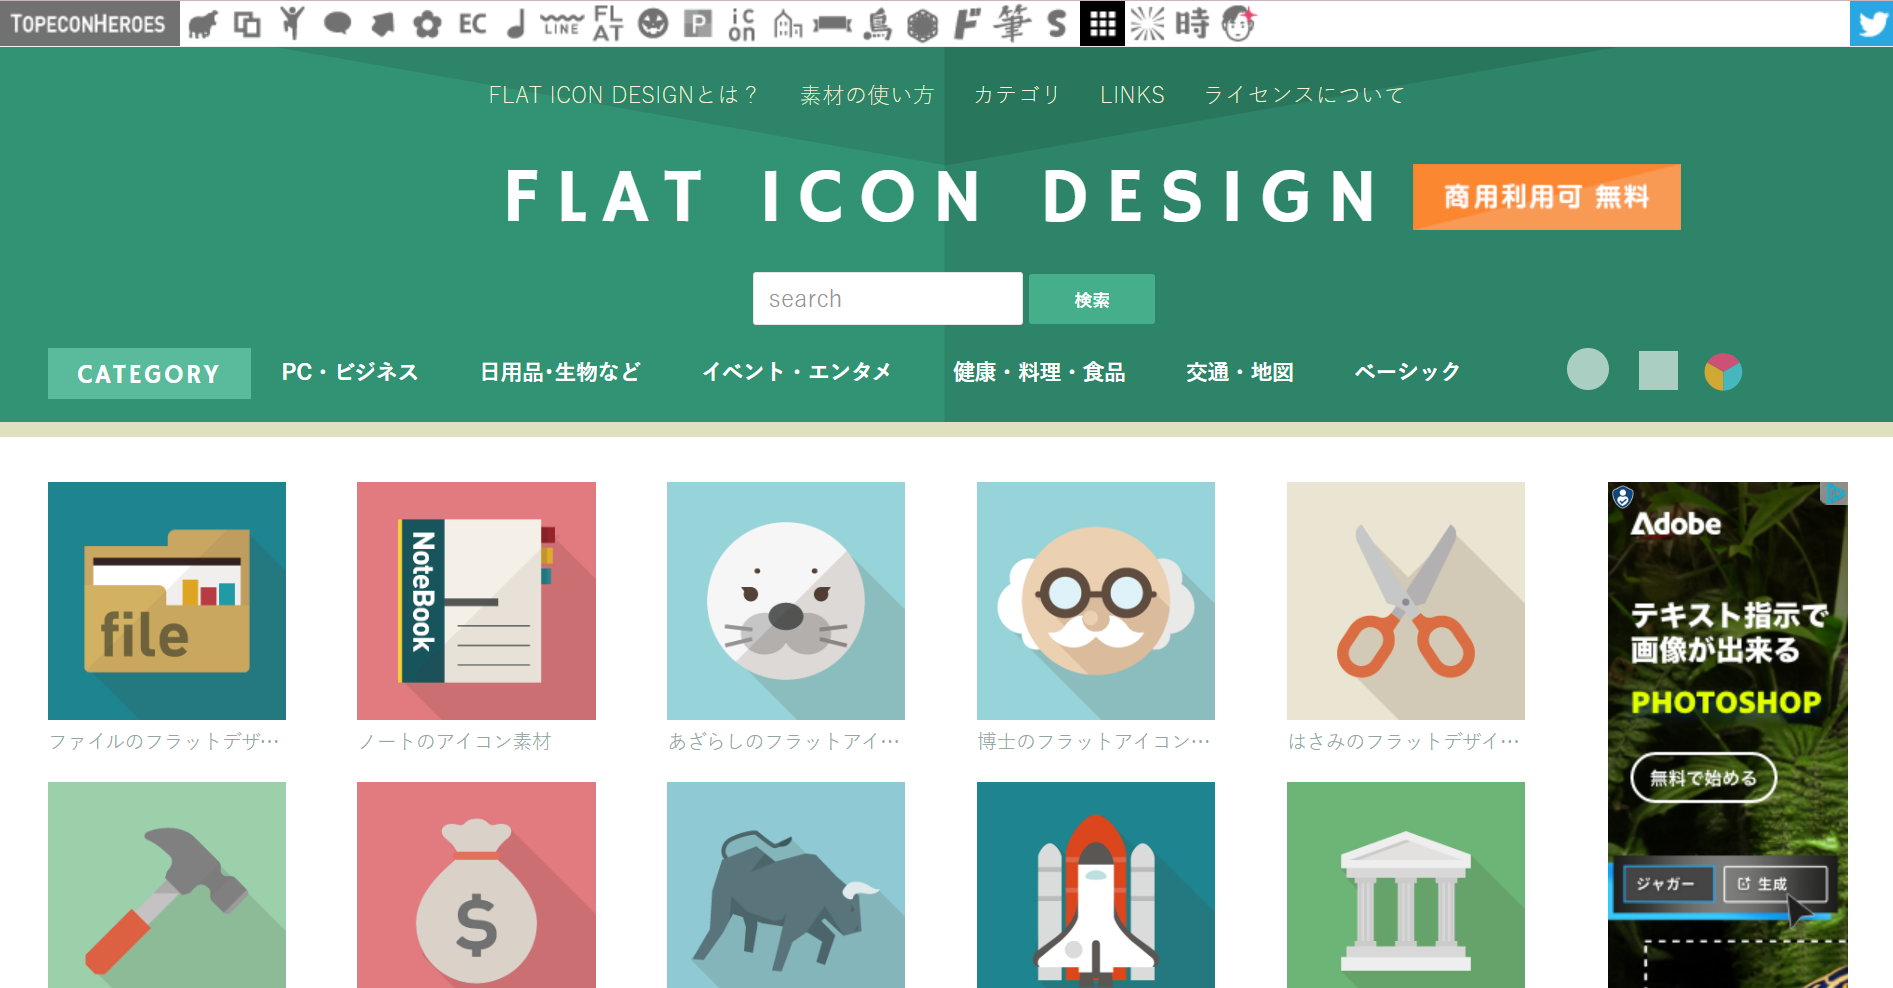Viewport: 1893px width, 988px height.
Task: Open the black grid icon in top bar
Action: coord(1102,23)
